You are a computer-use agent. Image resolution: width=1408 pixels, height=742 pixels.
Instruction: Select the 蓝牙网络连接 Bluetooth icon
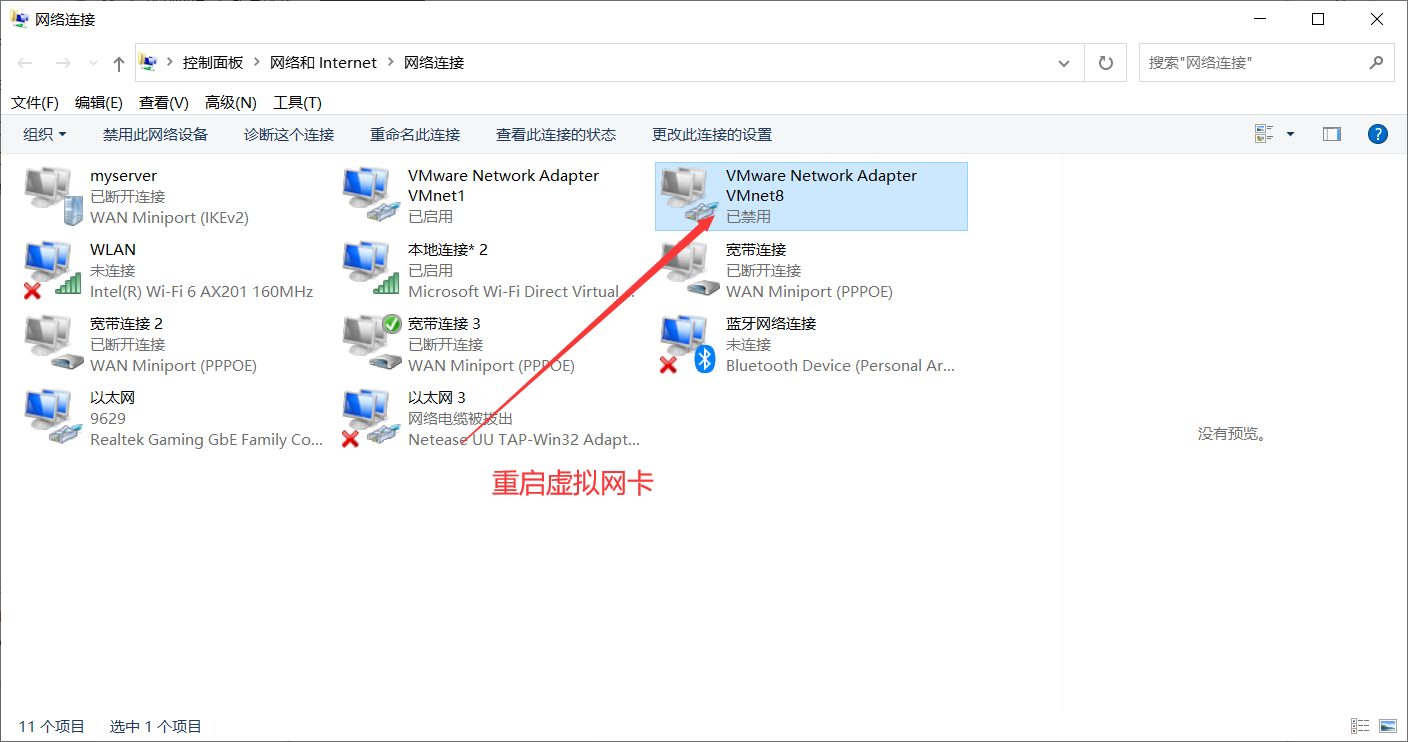tap(689, 344)
